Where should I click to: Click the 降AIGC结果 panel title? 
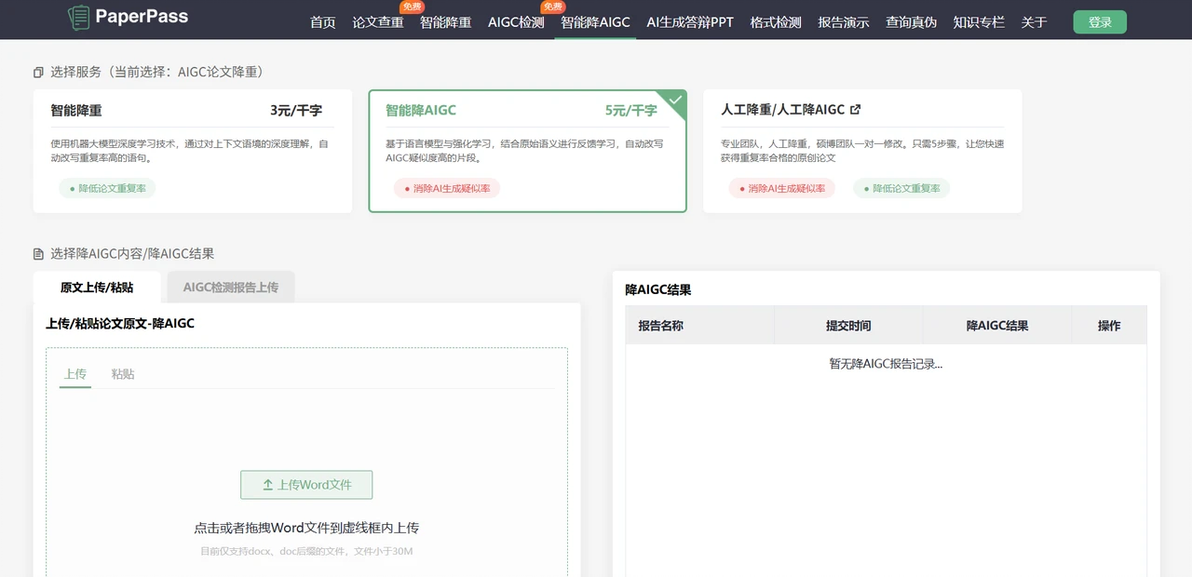(x=658, y=290)
